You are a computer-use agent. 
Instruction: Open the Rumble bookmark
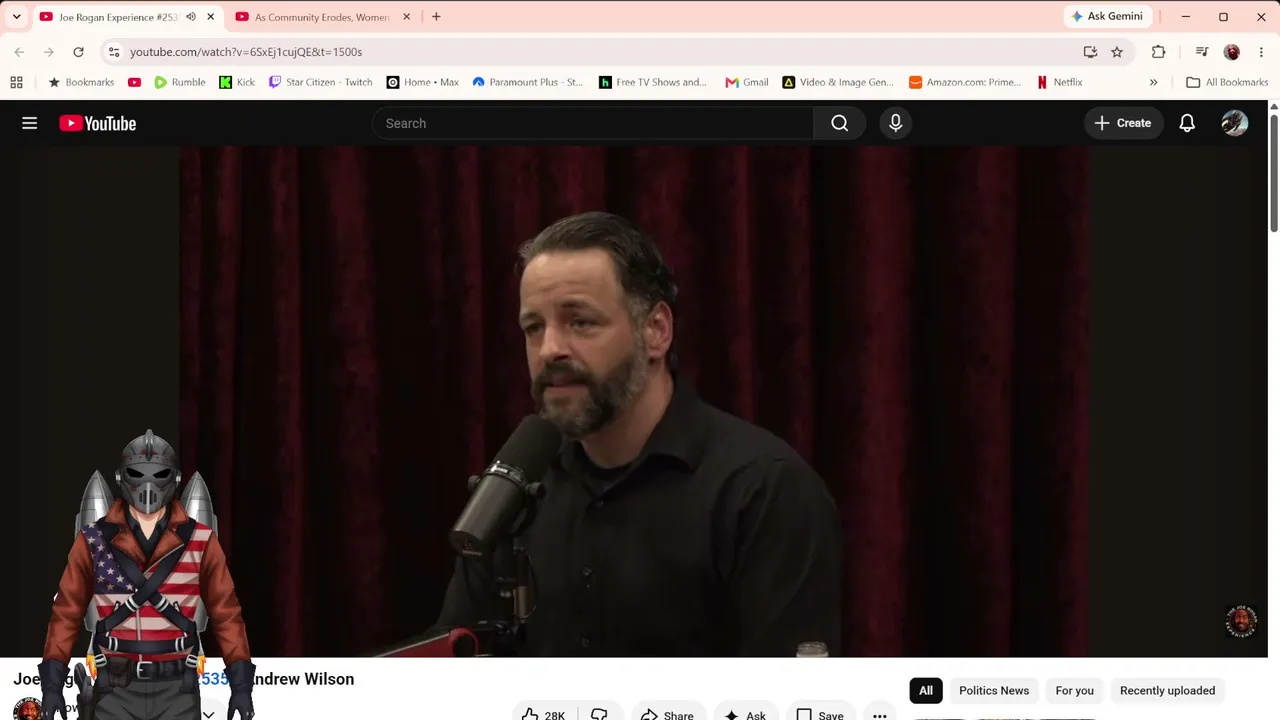click(x=179, y=82)
